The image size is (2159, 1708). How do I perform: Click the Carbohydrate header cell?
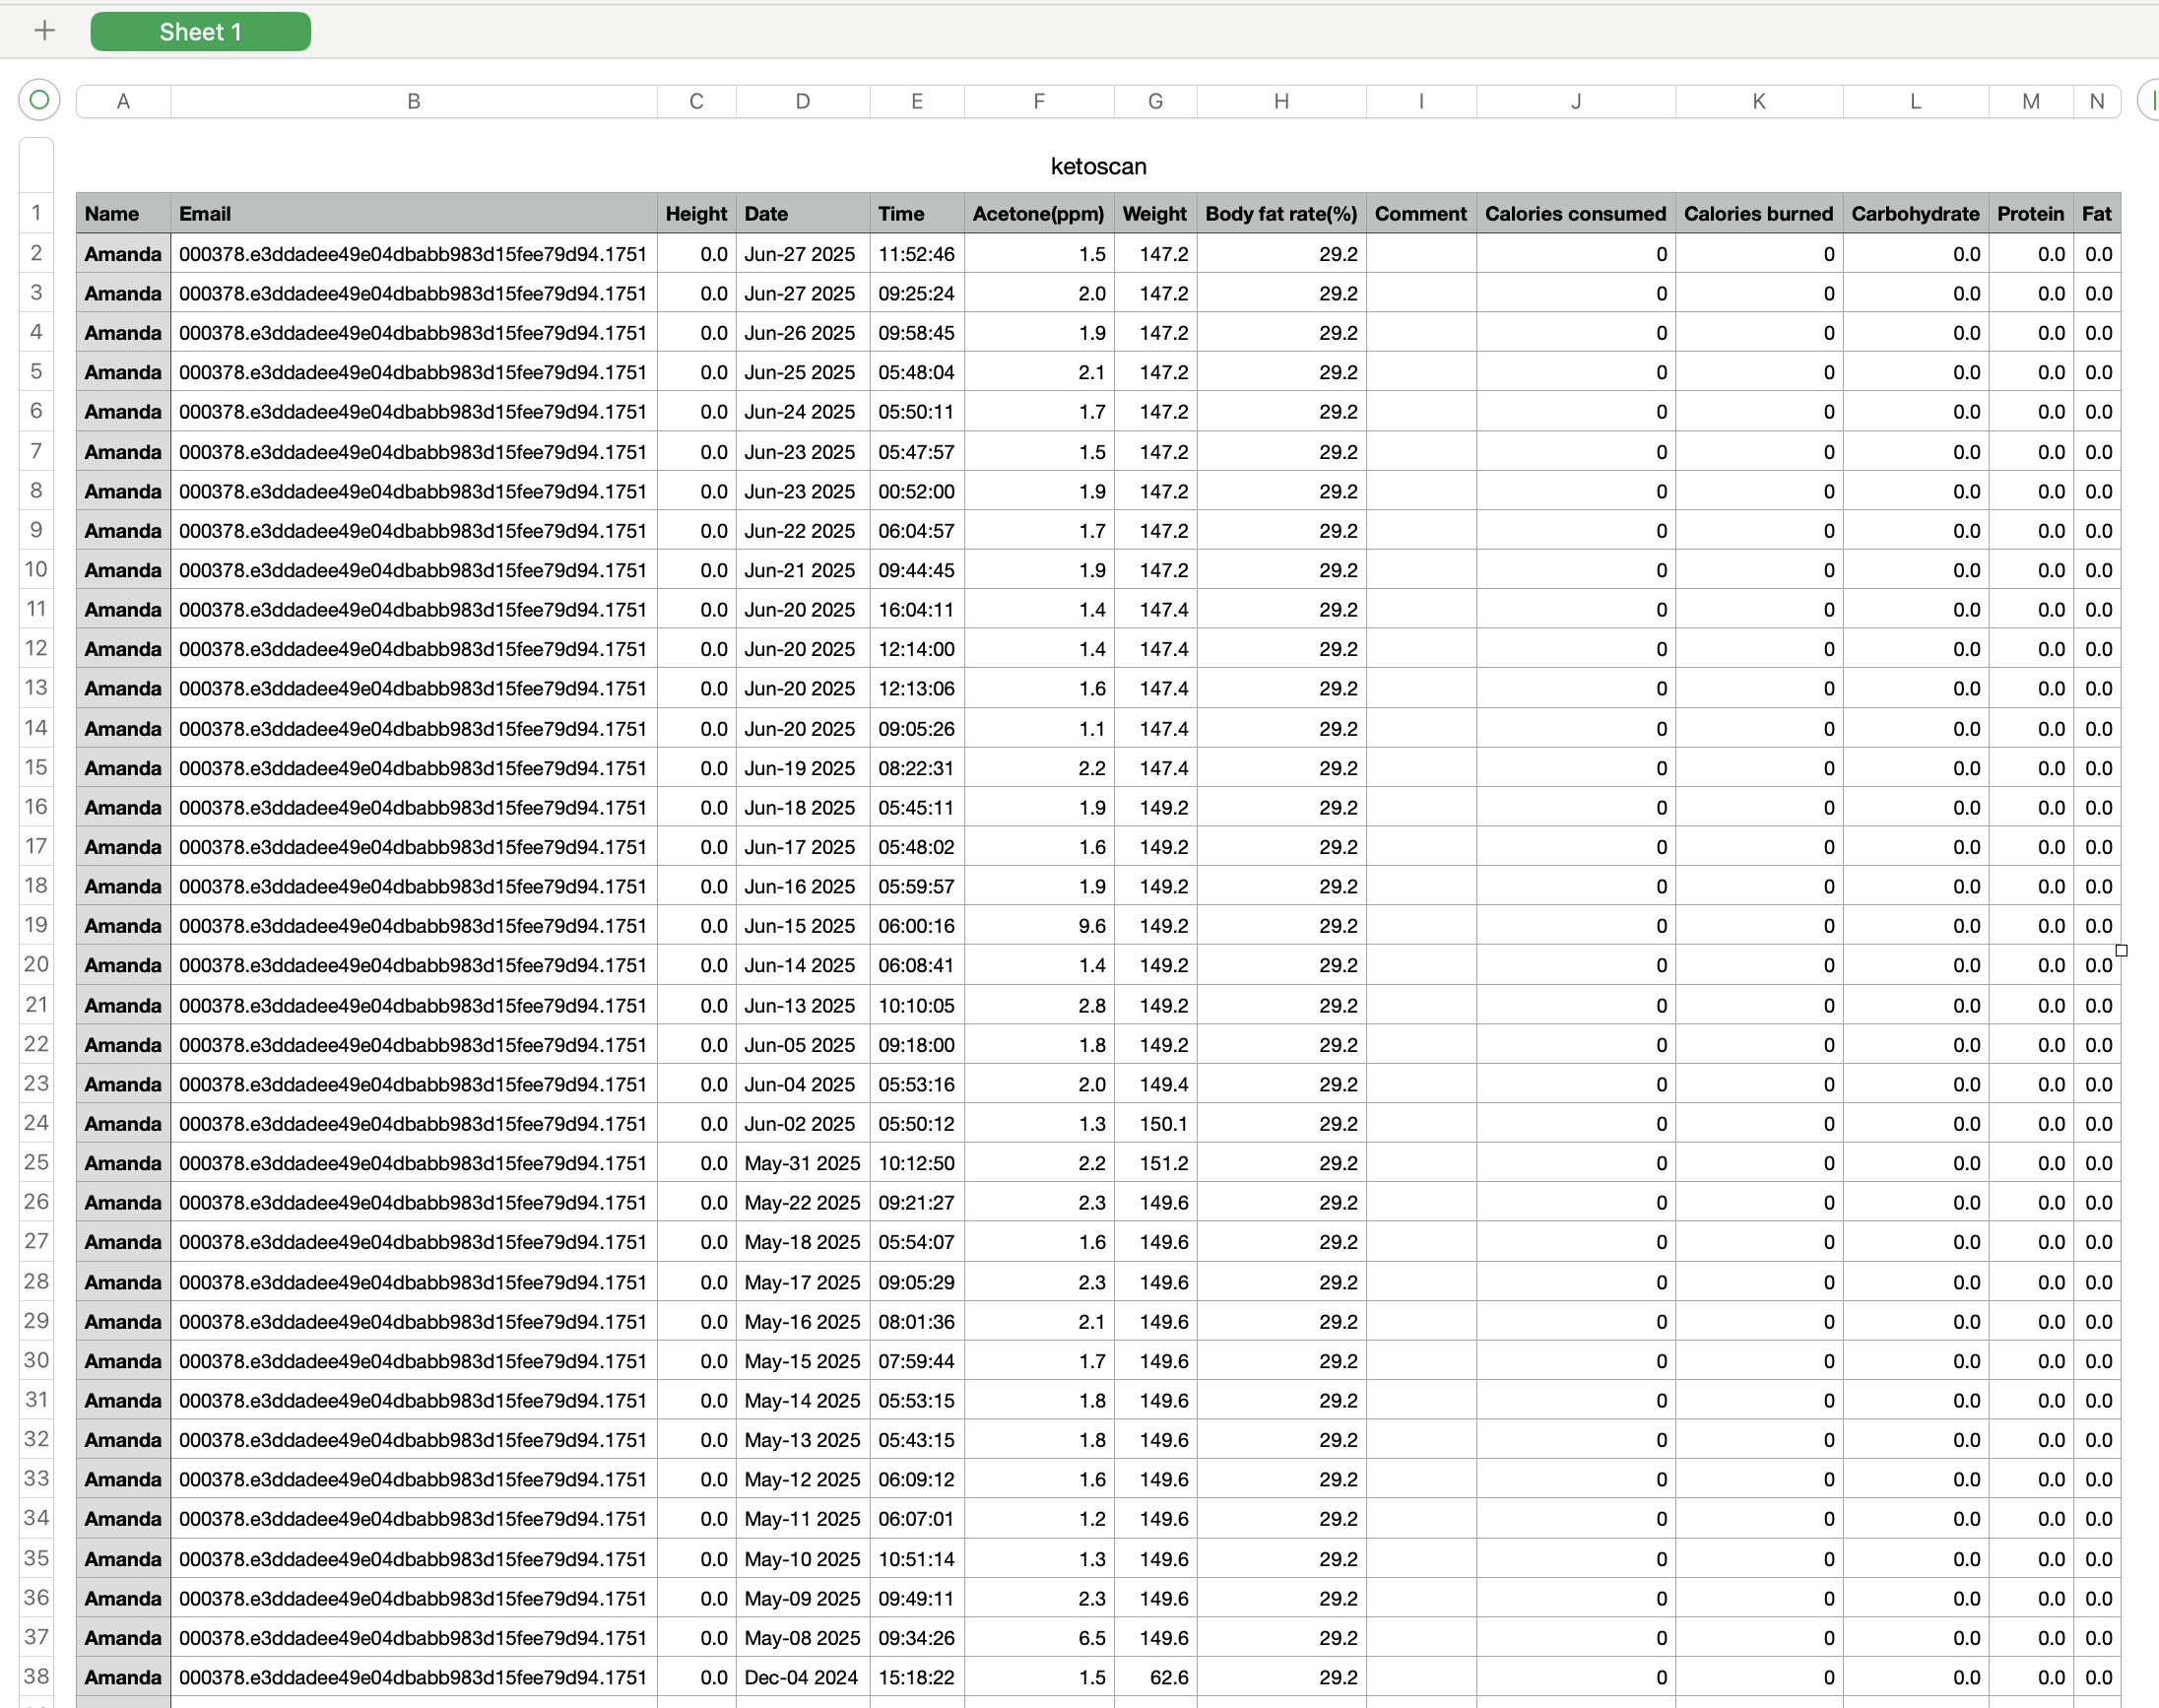[x=1915, y=213]
